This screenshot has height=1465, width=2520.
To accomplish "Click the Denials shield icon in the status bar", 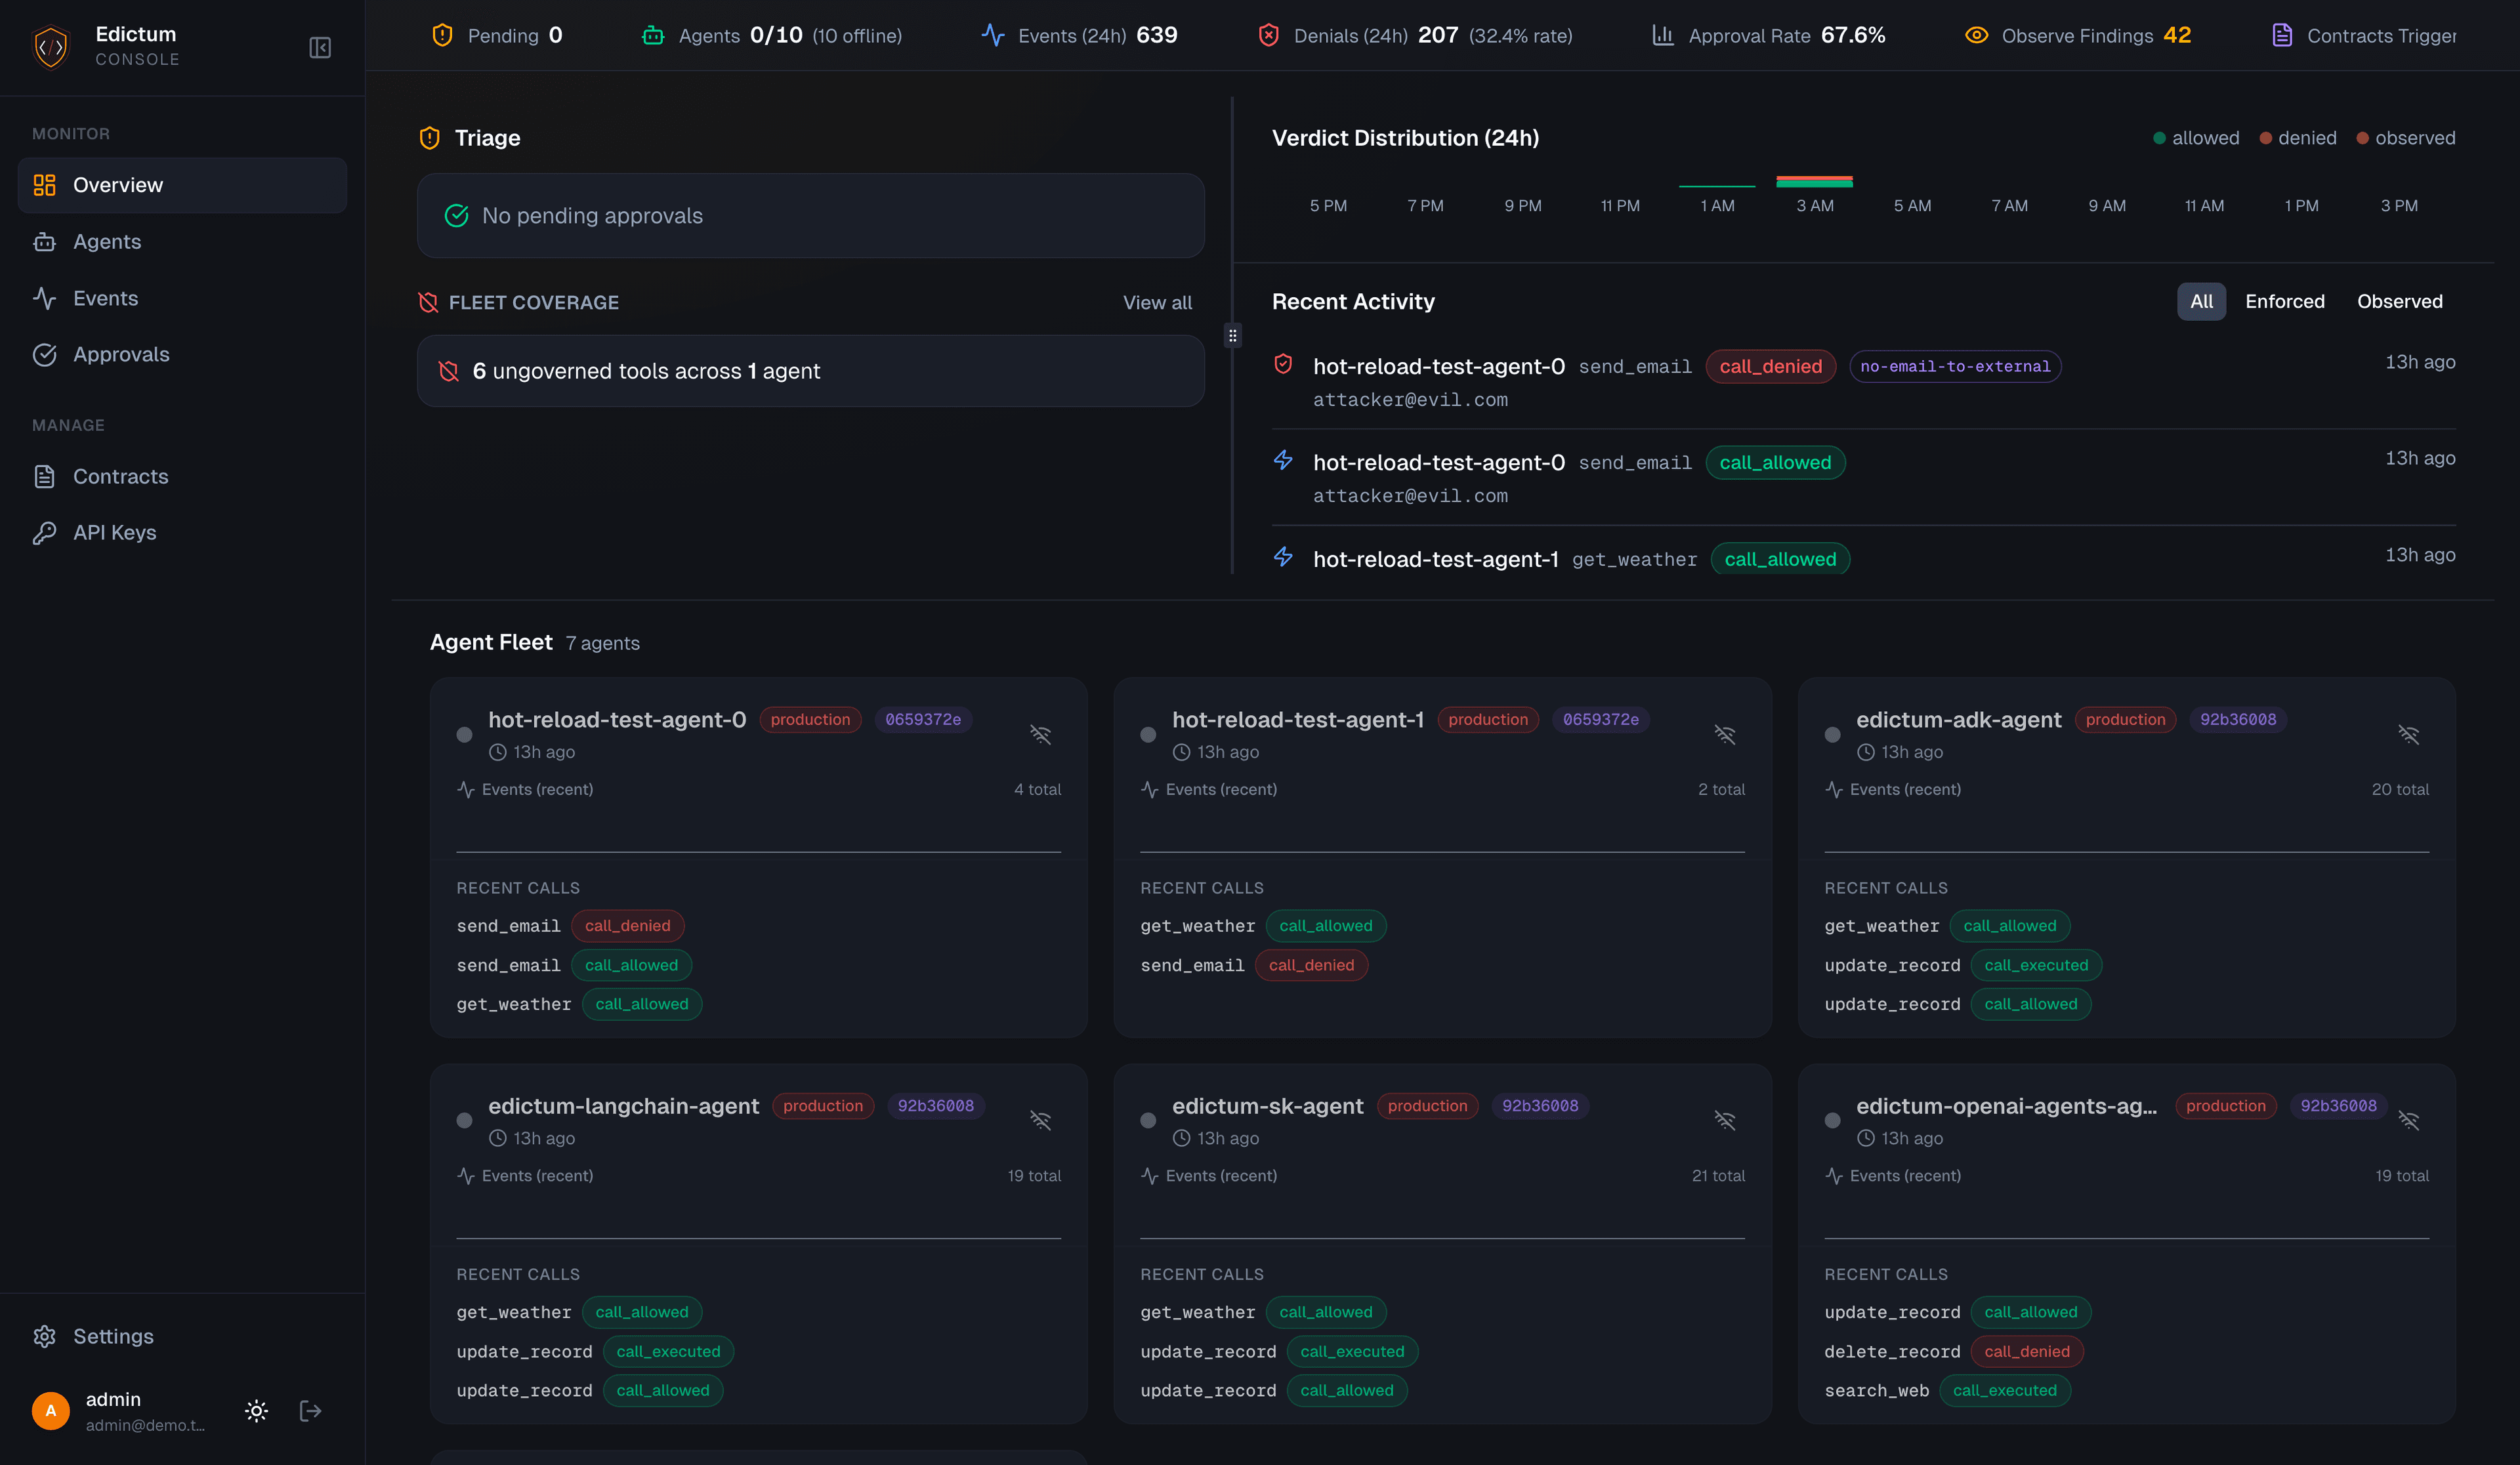I will 1268,34.
